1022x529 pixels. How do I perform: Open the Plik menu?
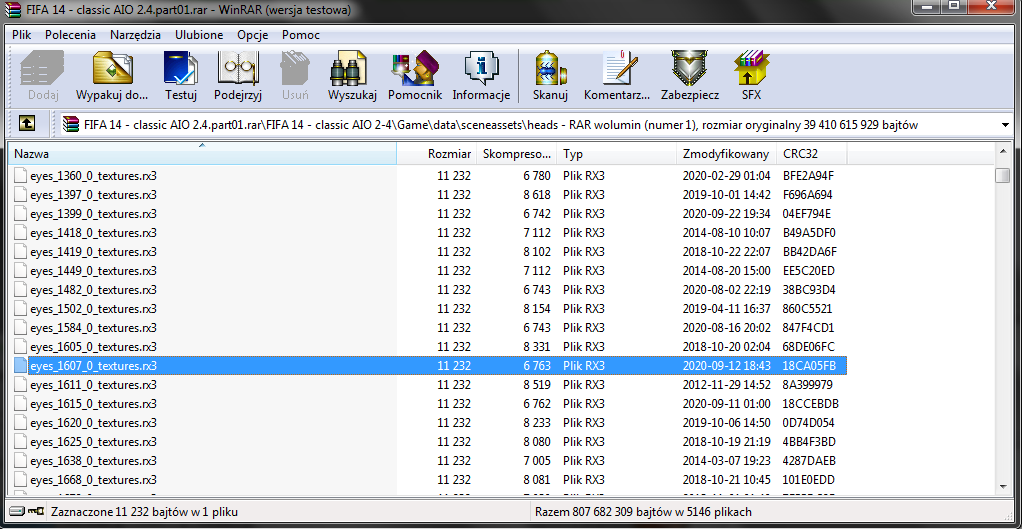[22, 35]
